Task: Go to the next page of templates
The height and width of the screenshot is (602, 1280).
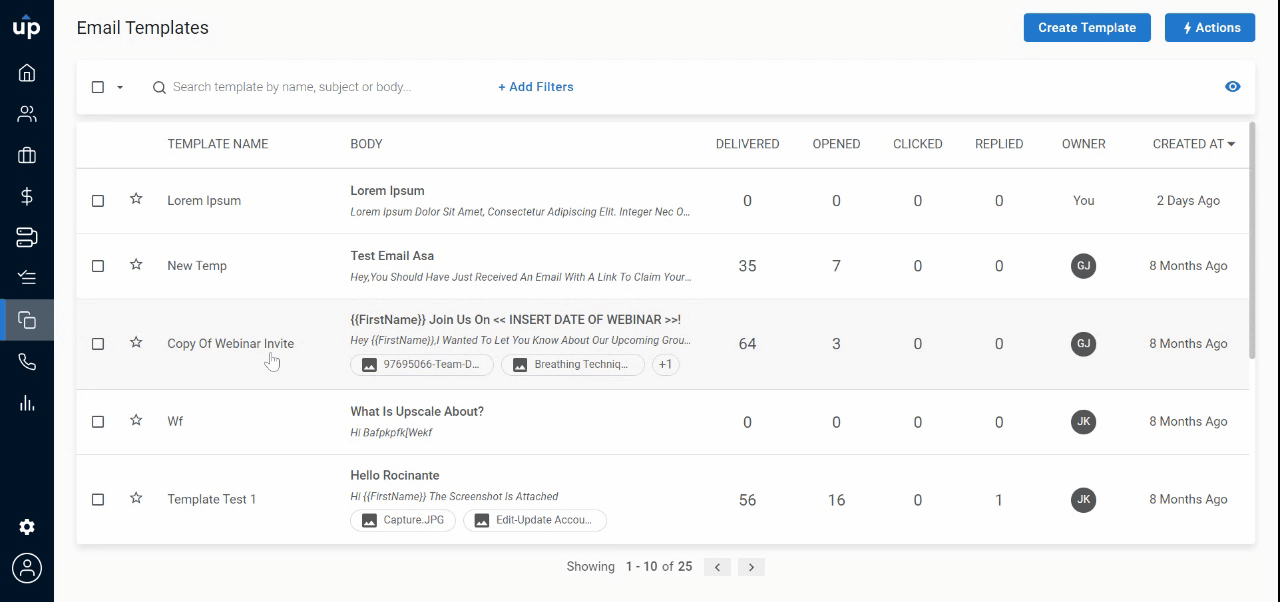Action: (x=751, y=567)
